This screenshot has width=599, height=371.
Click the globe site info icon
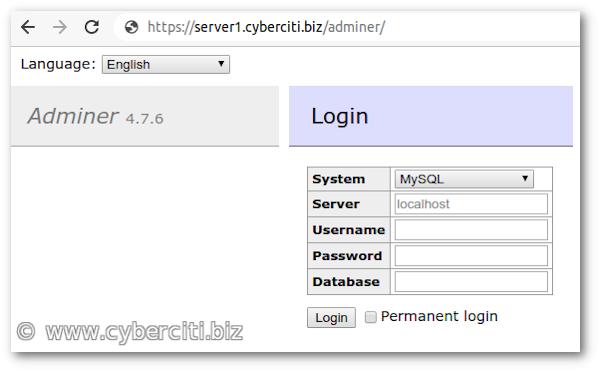[131, 27]
